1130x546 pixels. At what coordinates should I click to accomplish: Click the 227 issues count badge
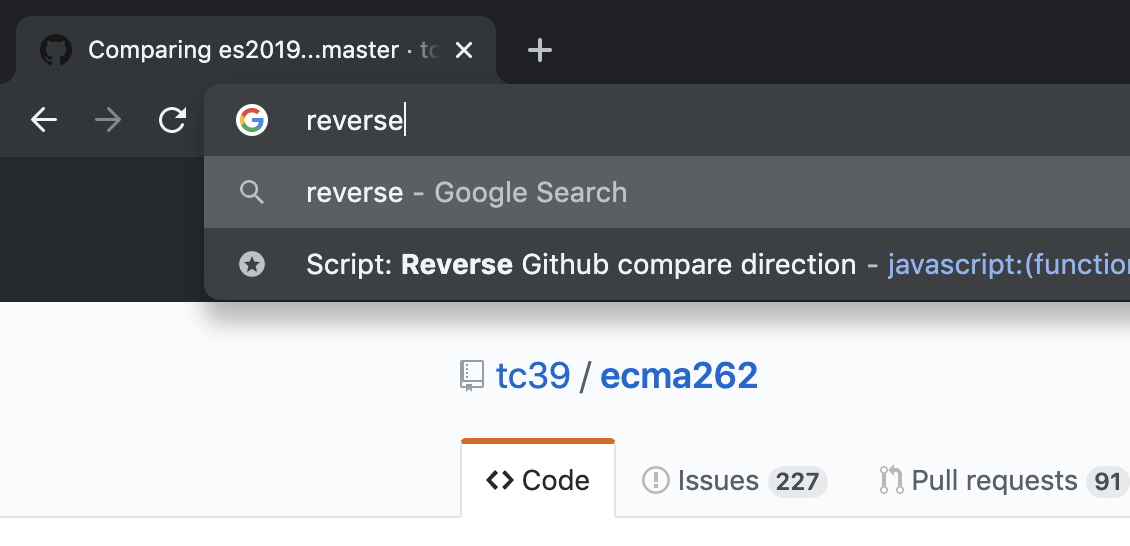tap(797, 482)
